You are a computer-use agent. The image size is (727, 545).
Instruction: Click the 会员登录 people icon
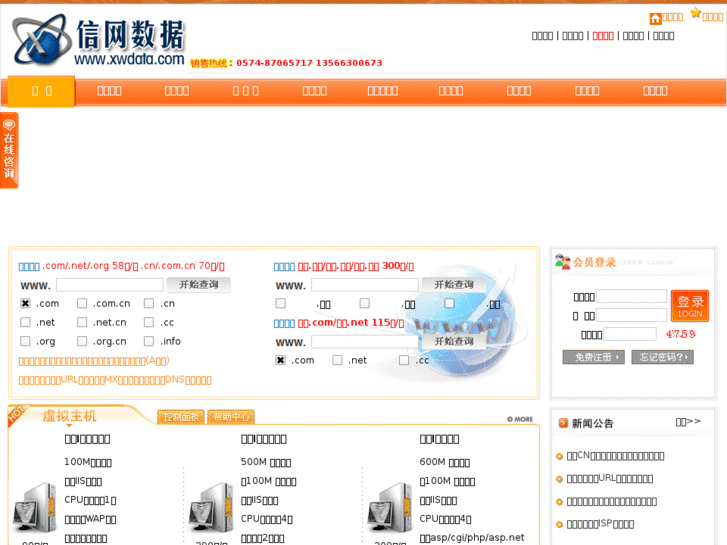click(562, 262)
